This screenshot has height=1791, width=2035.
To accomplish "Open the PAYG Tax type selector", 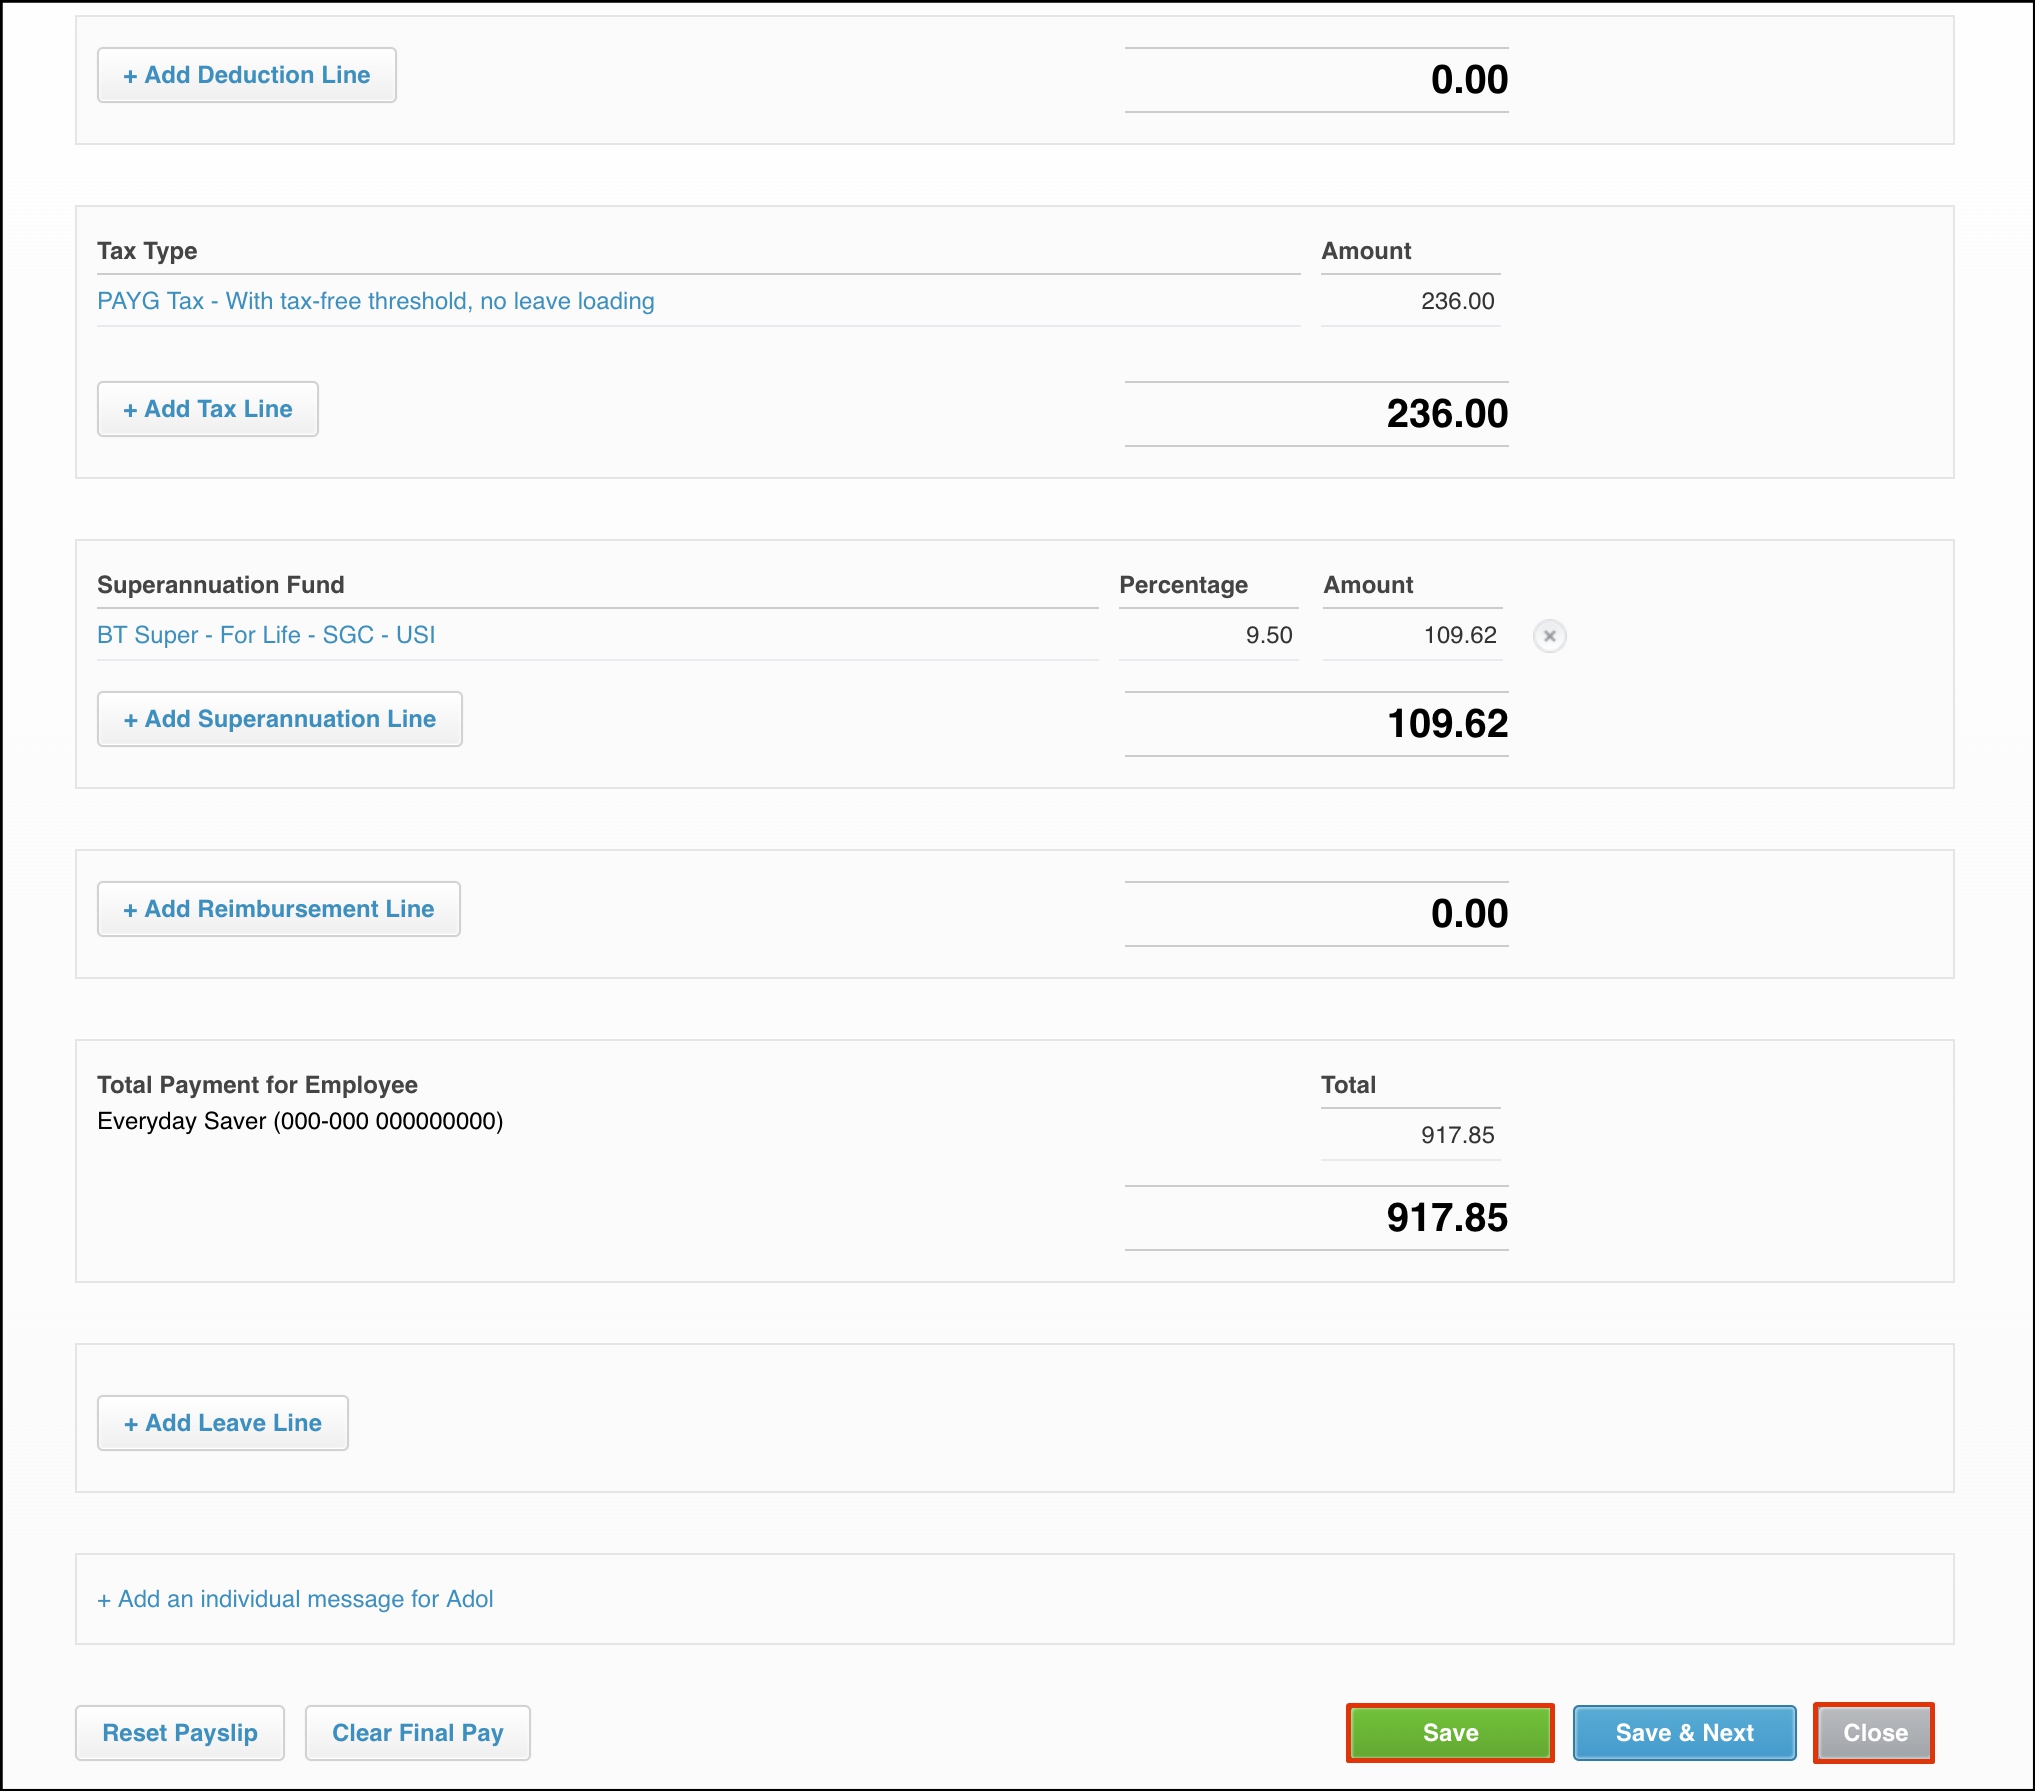I will (x=375, y=300).
